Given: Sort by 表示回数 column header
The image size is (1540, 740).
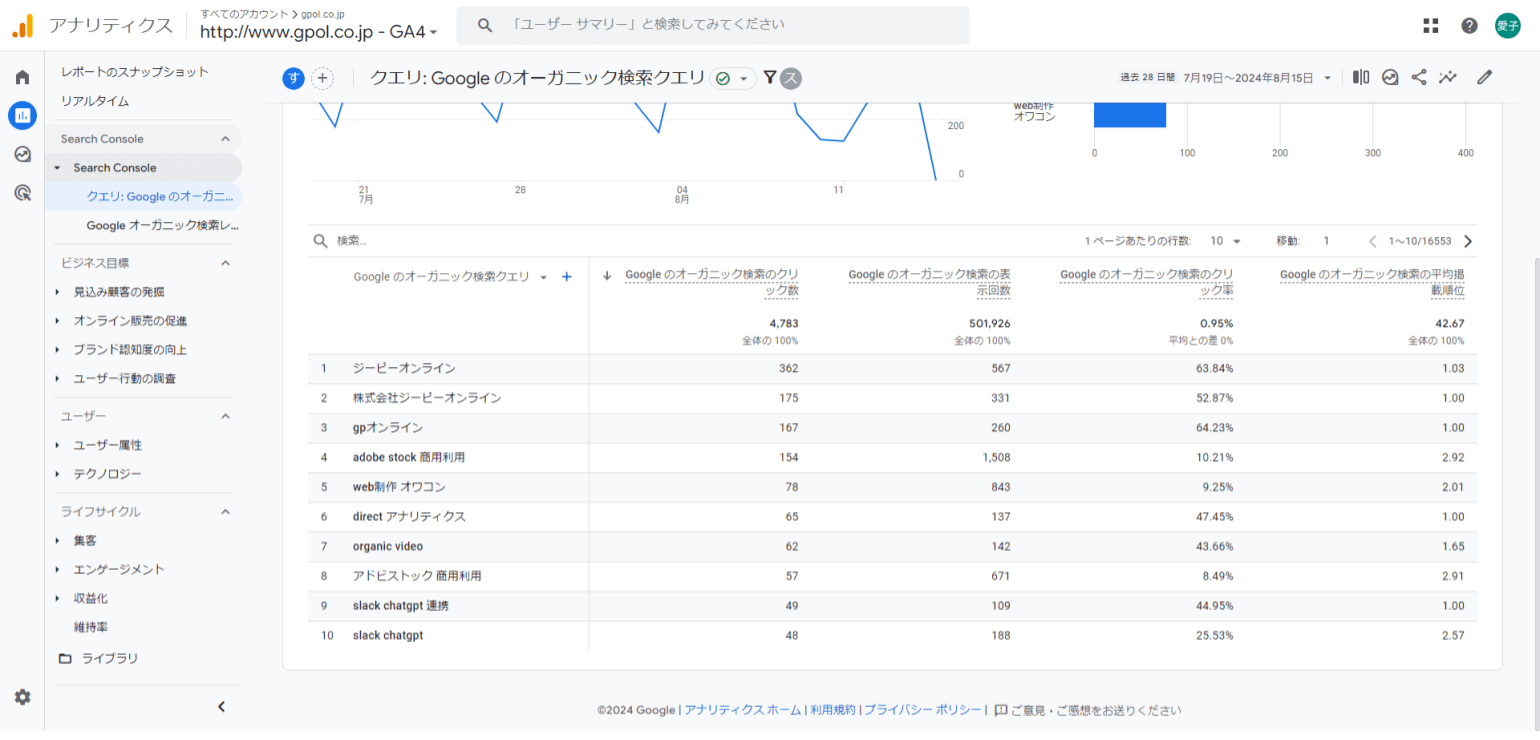Looking at the screenshot, I should [x=929, y=282].
